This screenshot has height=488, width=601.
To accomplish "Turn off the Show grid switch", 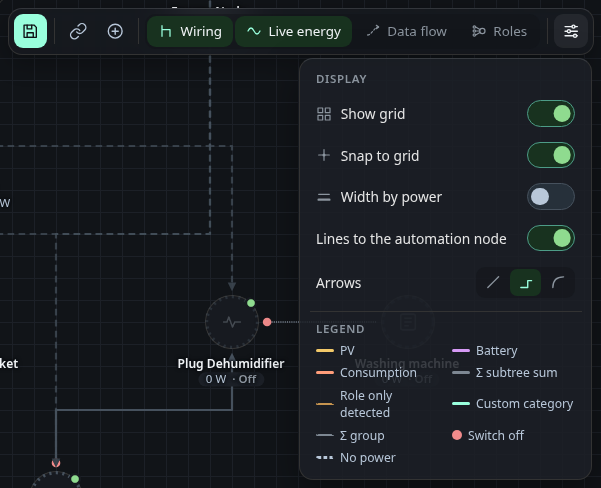I will (x=551, y=114).
